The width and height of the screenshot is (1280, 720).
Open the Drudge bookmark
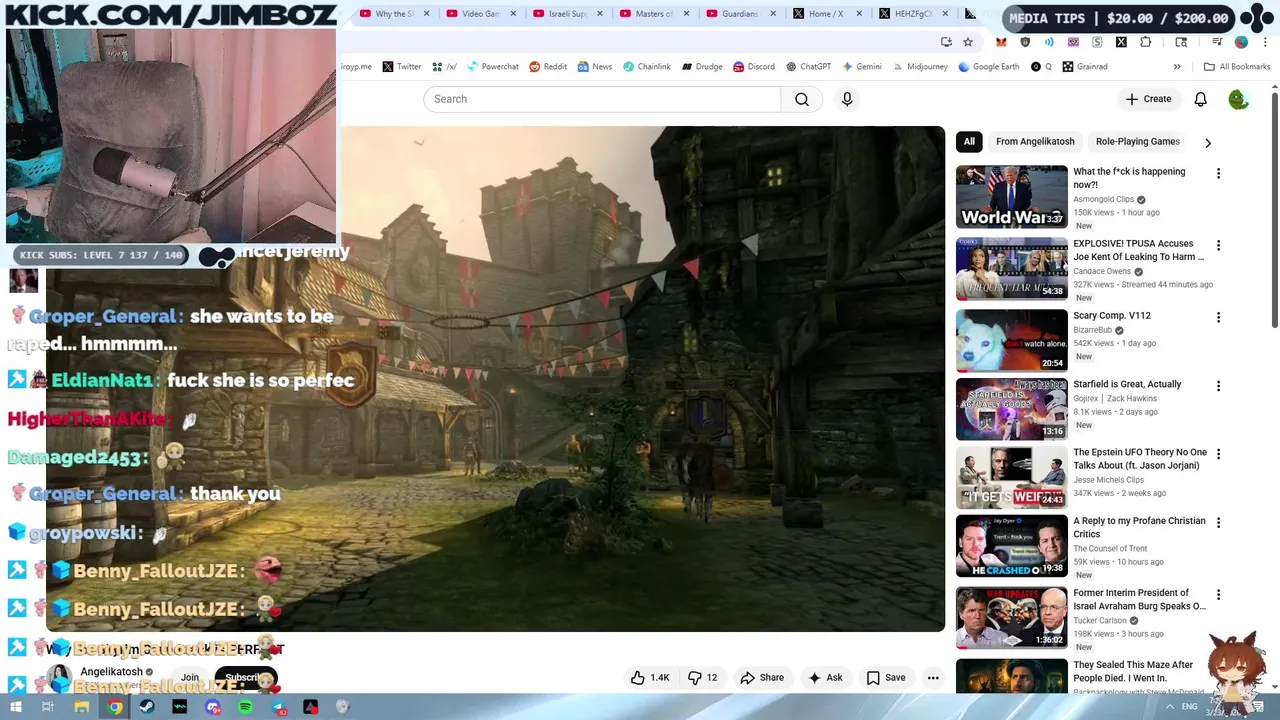click(702, 67)
